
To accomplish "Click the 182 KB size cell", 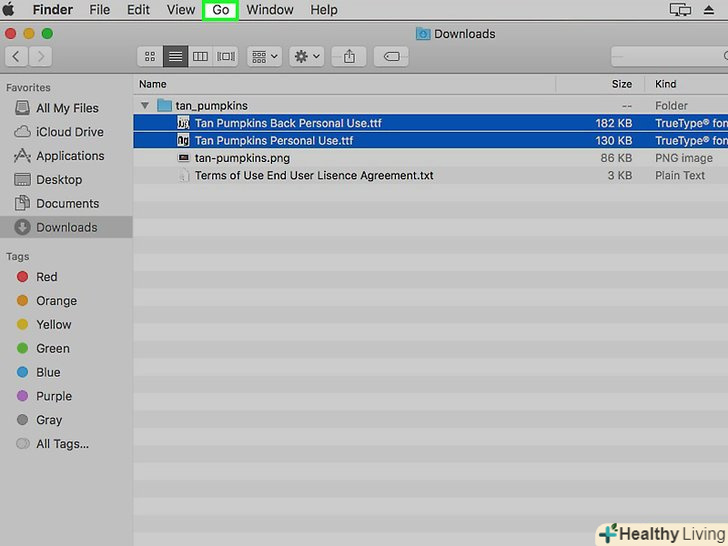I will pos(614,123).
